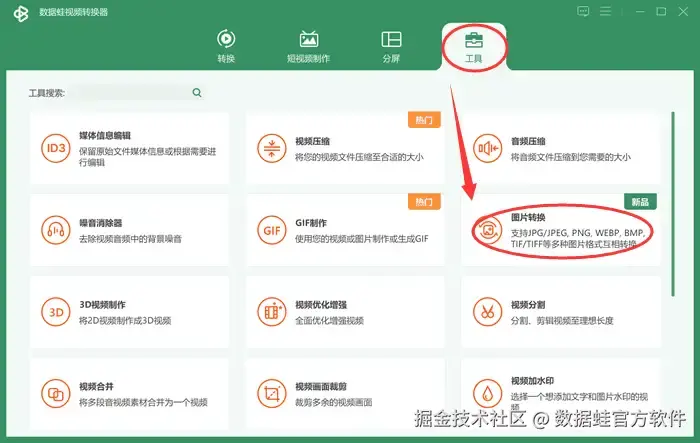Image resolution: width=700 pixels, height=443 pixels.
Task: Click the 热门 badge on GIF制作
Action: click(x=424, y=202)
